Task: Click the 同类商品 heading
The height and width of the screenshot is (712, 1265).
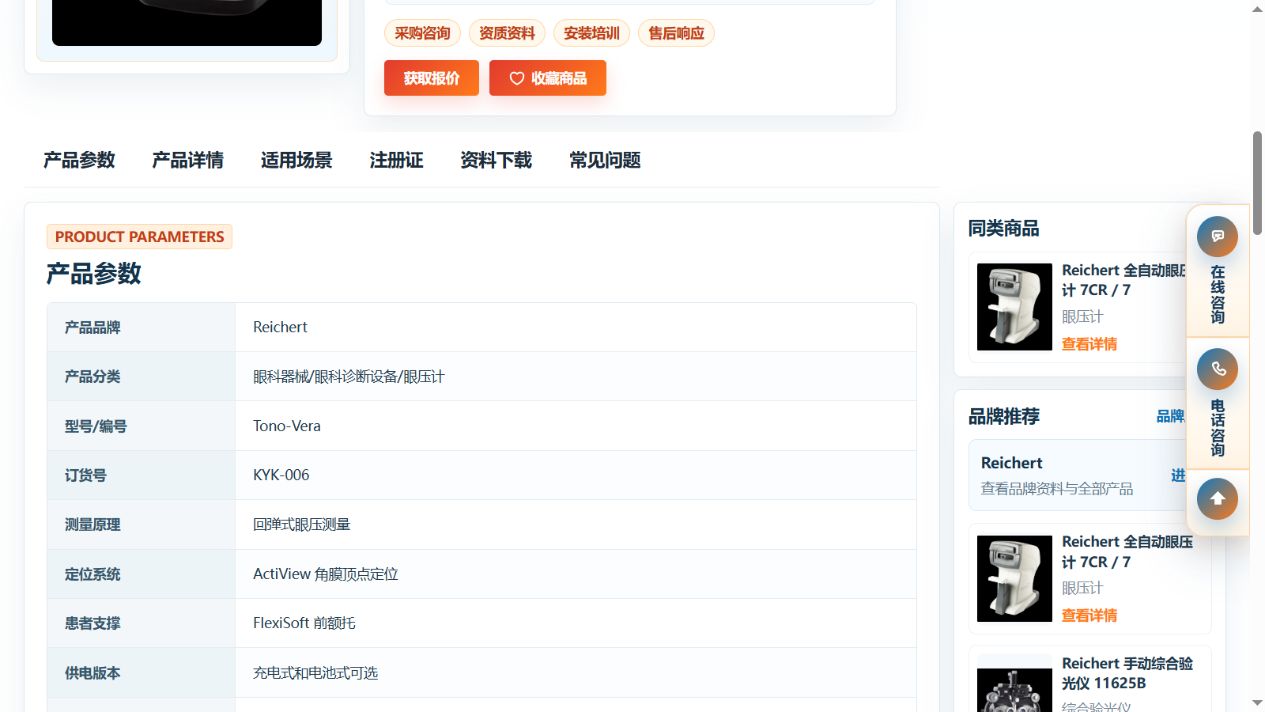Action: (1003, 228)
